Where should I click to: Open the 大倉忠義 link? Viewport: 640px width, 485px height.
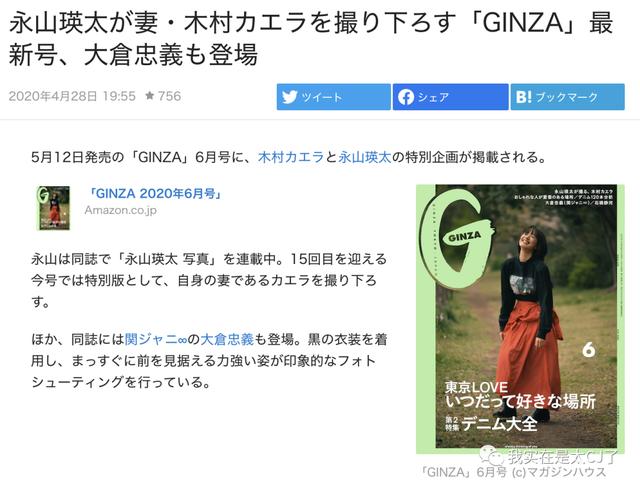coord(227,339)
